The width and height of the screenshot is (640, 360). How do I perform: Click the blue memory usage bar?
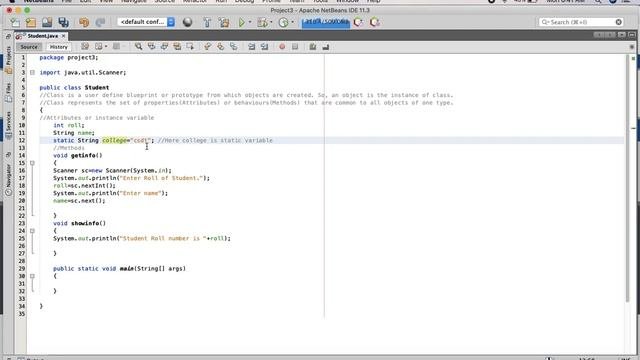tap(326, 22)
